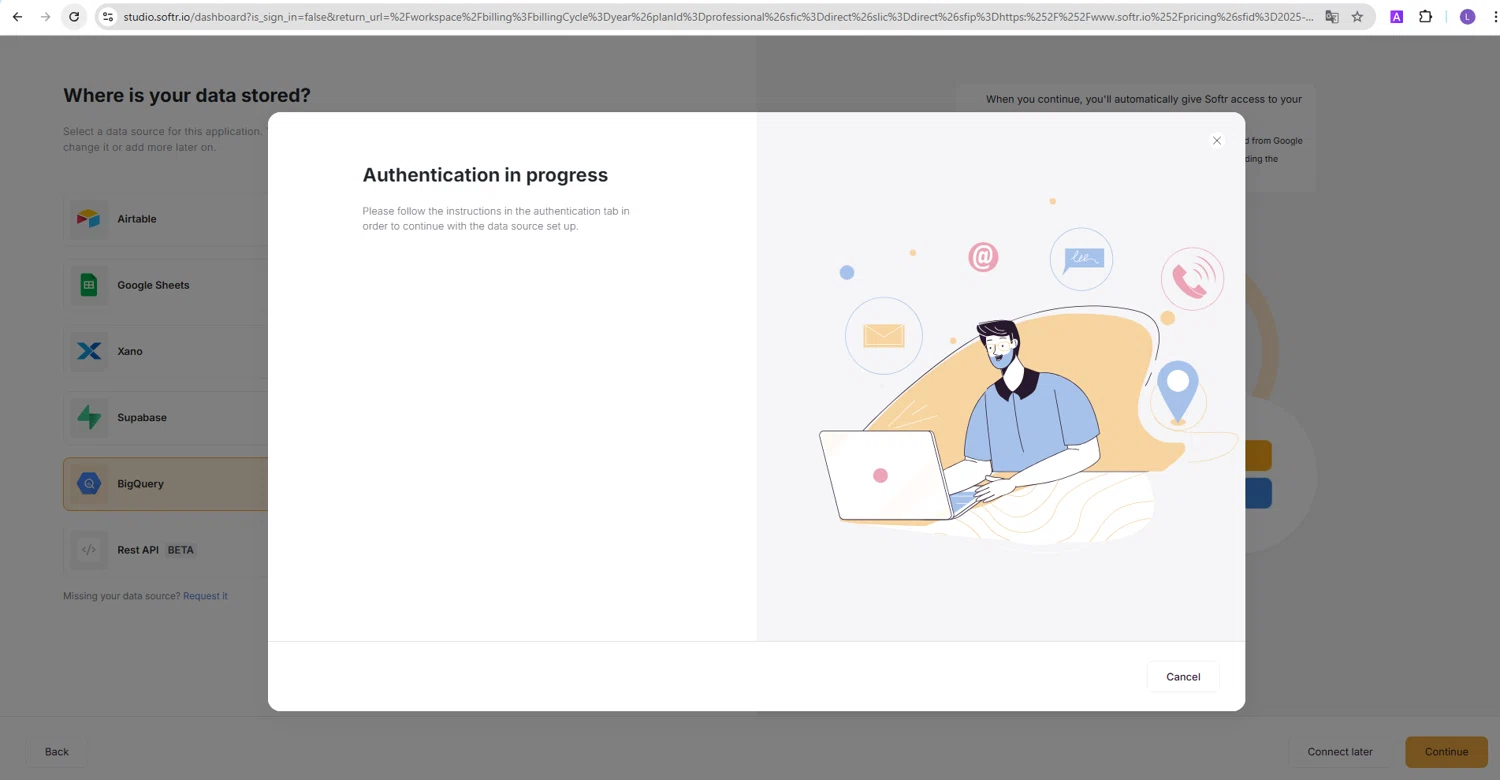Select the BigQuery hexagon icon
Viewport: 1500px width, 780px height.
(89, 484)
